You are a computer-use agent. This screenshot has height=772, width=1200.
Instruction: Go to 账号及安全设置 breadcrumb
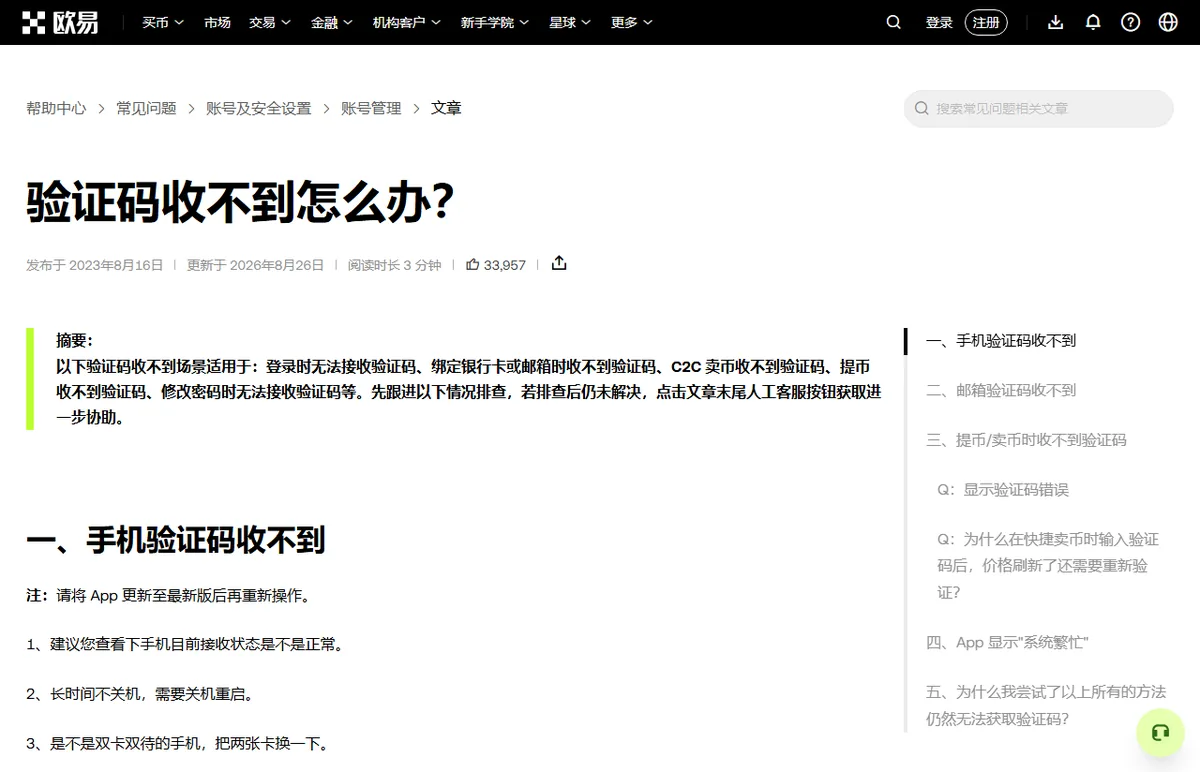click(x=259, y=108)
